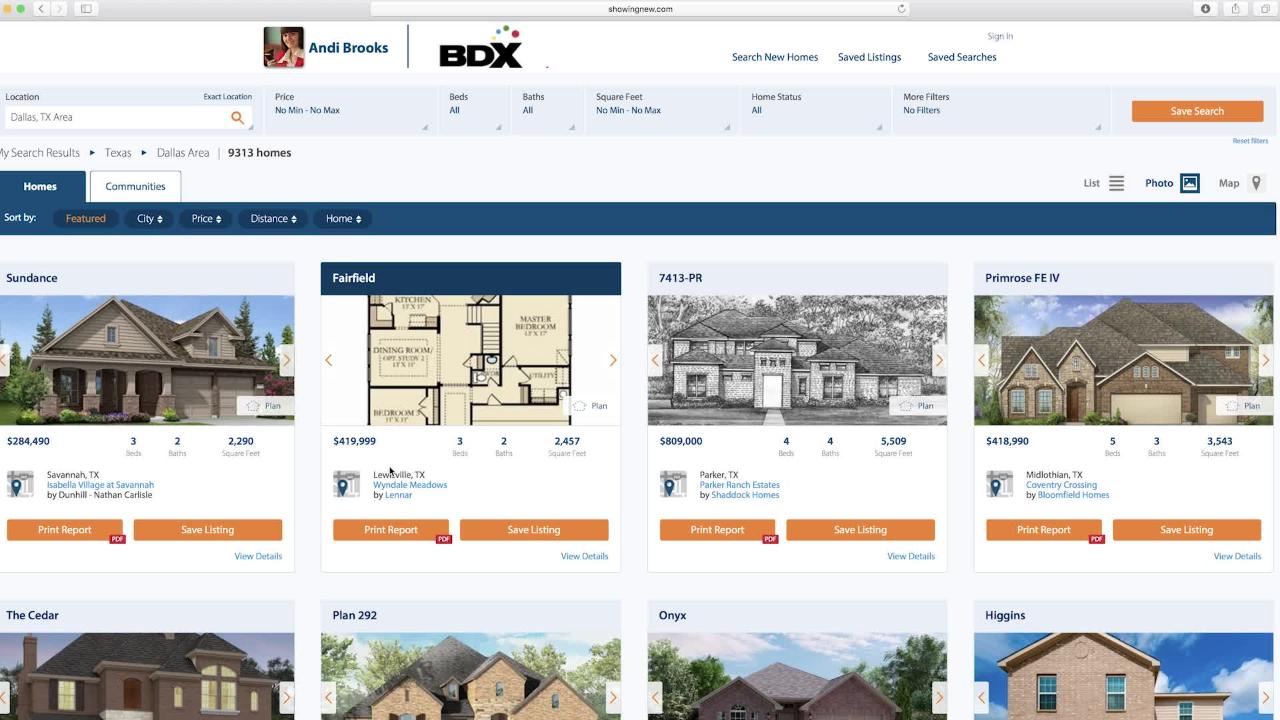Expand the More Filters dropdown
Image resolution: width=1280 pixels, height=720 pixels.
[1001, 110]
